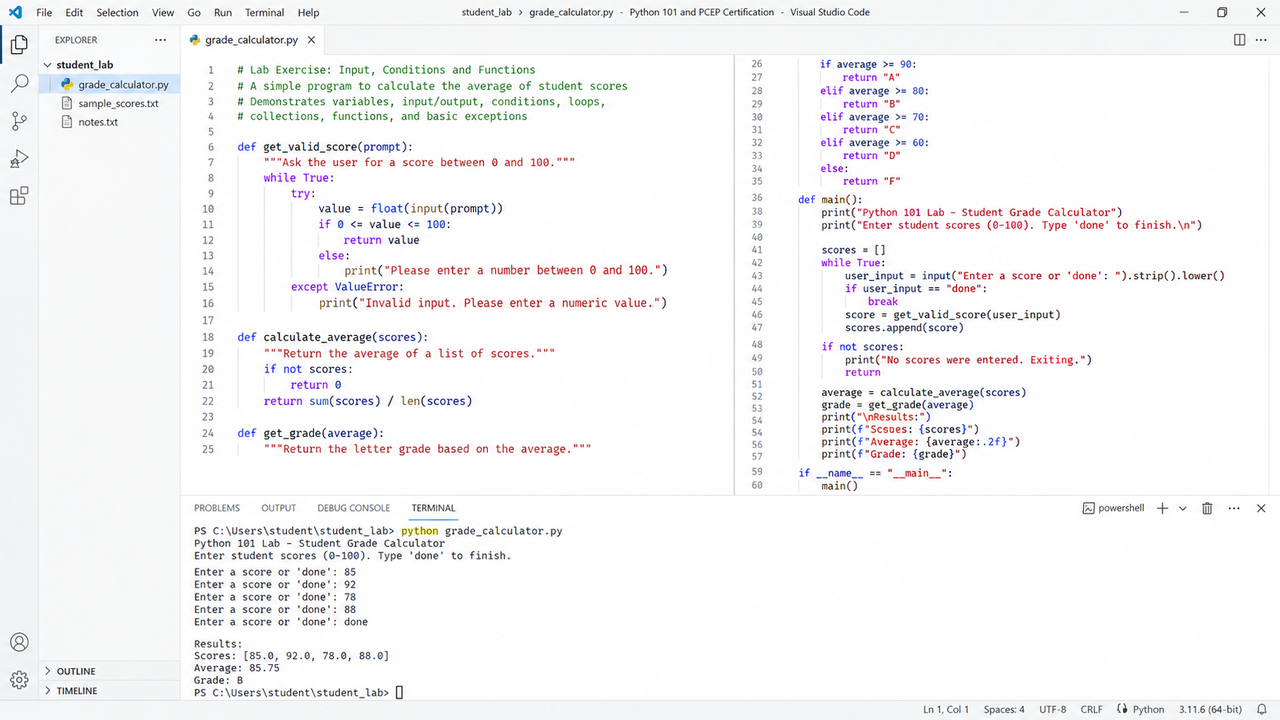Open the Explorer view in activity bar
This screenshot has width=1280, height=720.
pyautogui.click(x=19, y=44)
